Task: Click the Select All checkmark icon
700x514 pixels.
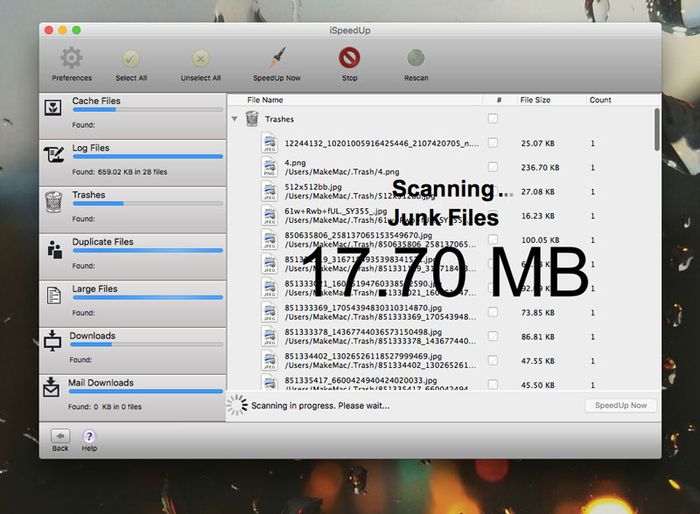Action: (x=131, y=59)
